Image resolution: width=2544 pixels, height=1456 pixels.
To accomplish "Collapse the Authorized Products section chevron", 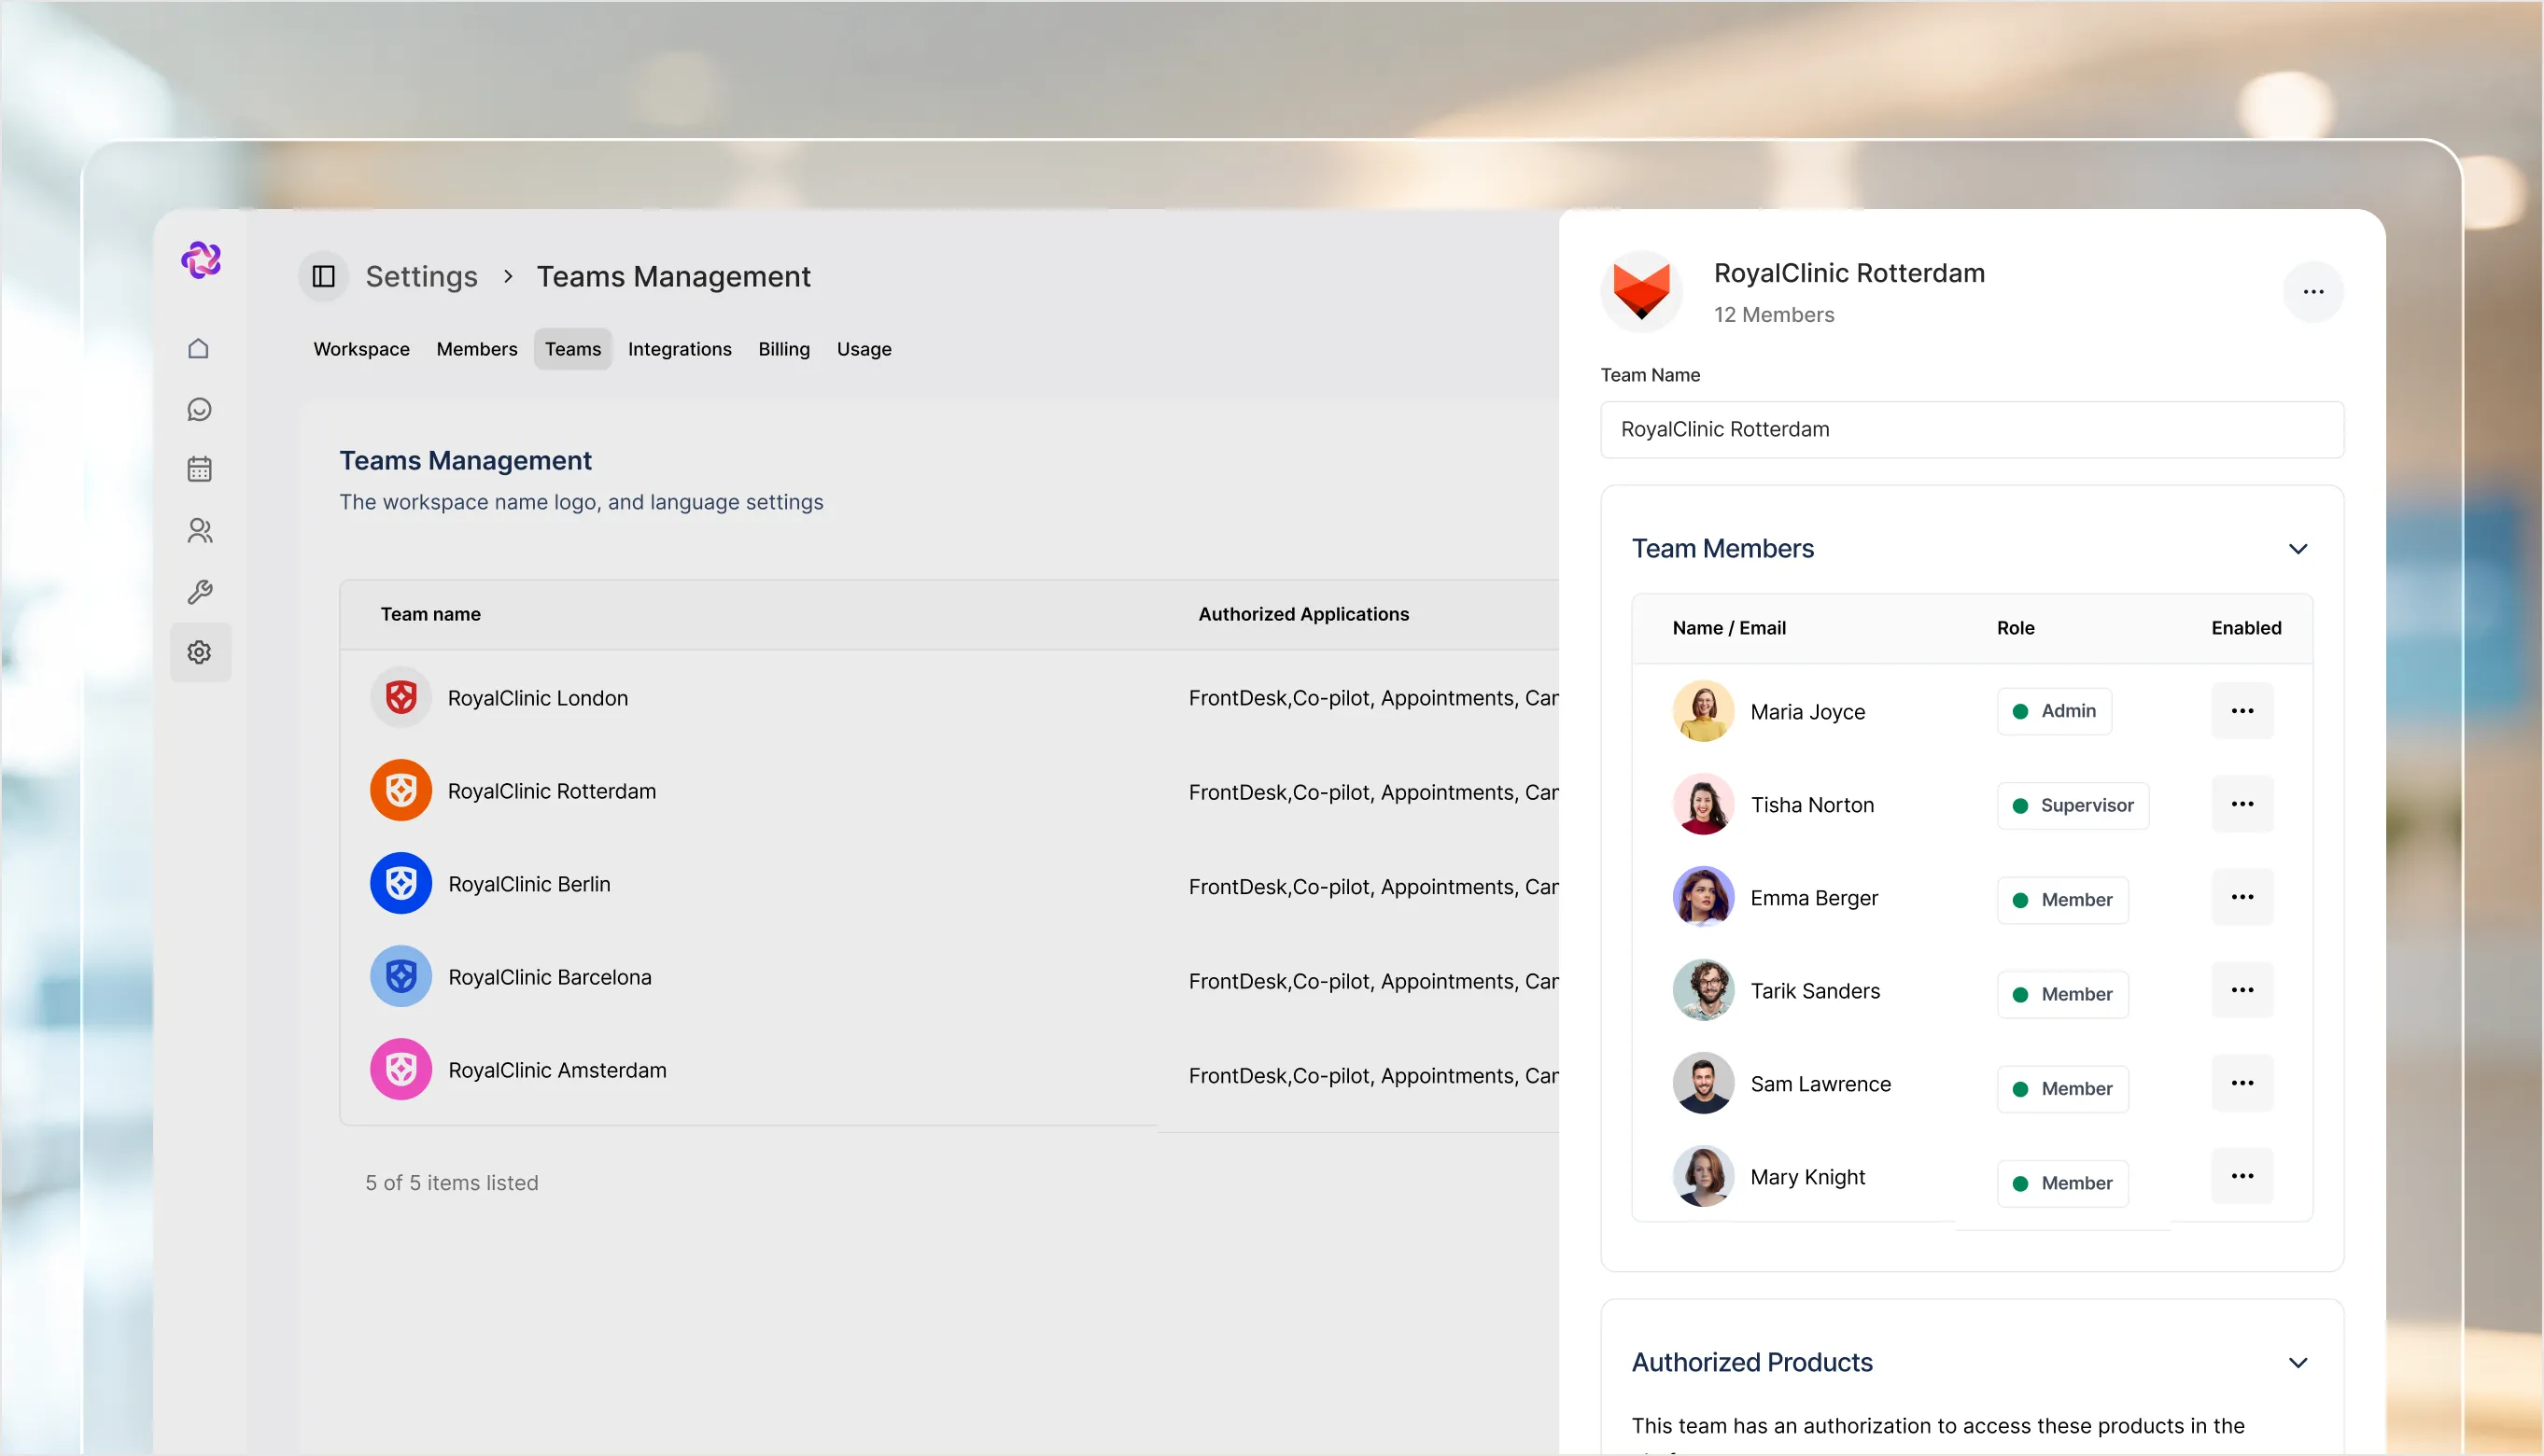I will pos(2298,1363).
